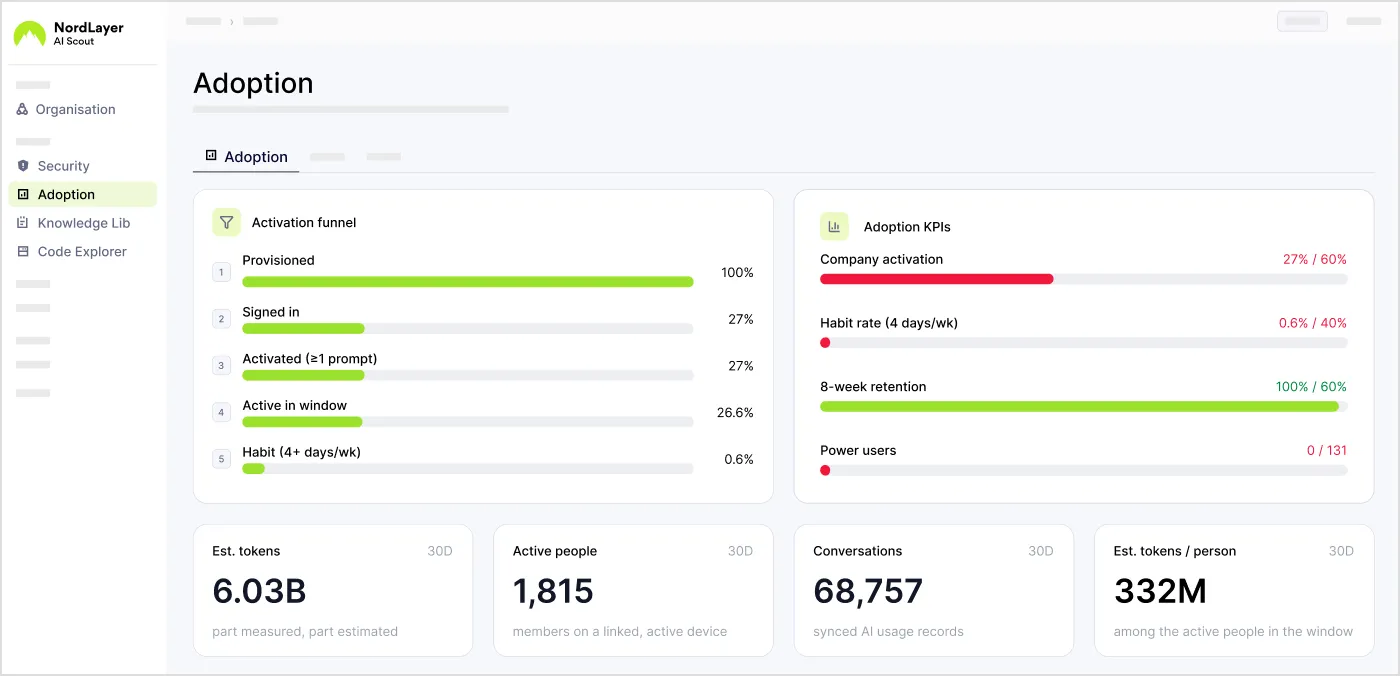Image resolution: width=1400 pixels, height=676 pixels.
Task: Click the Adoption page heading
Action: (x=253, y=83)
